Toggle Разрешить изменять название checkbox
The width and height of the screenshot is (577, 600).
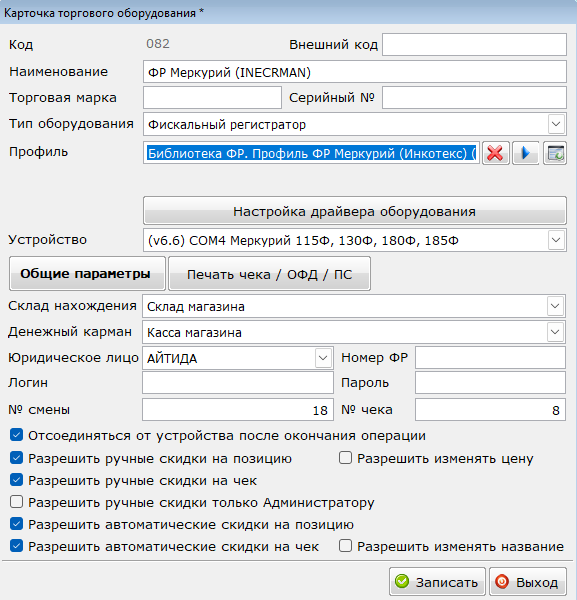345,546
